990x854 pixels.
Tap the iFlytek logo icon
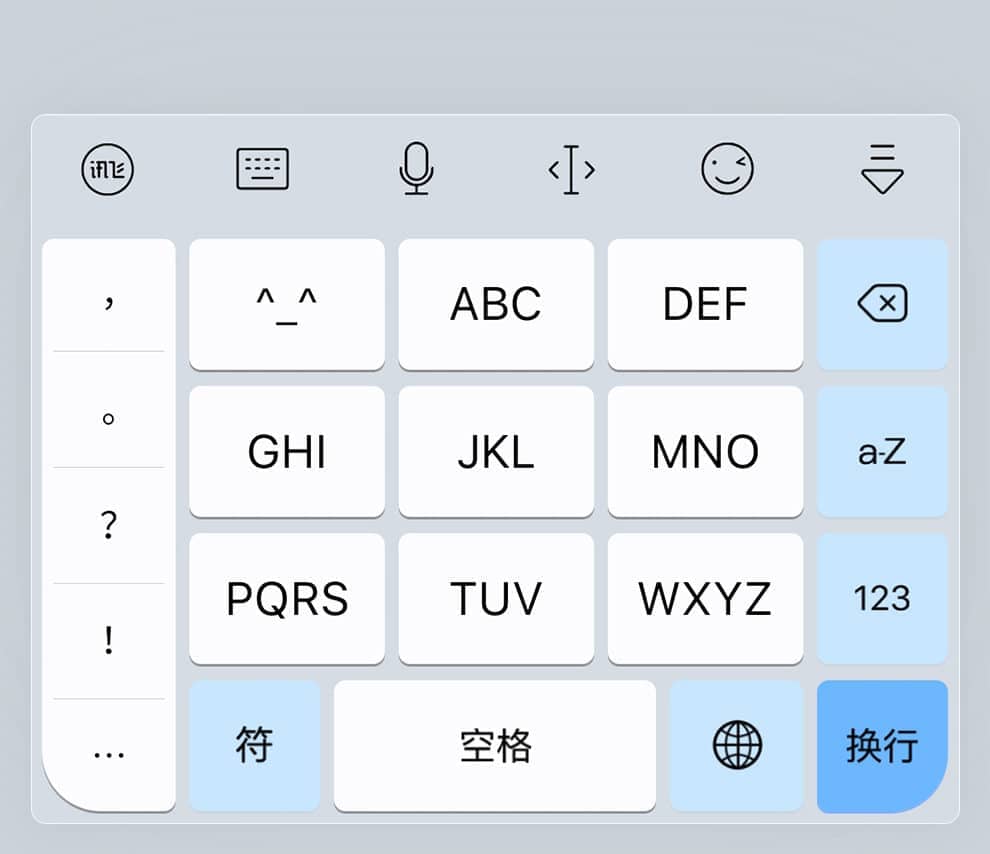point(107,169)
